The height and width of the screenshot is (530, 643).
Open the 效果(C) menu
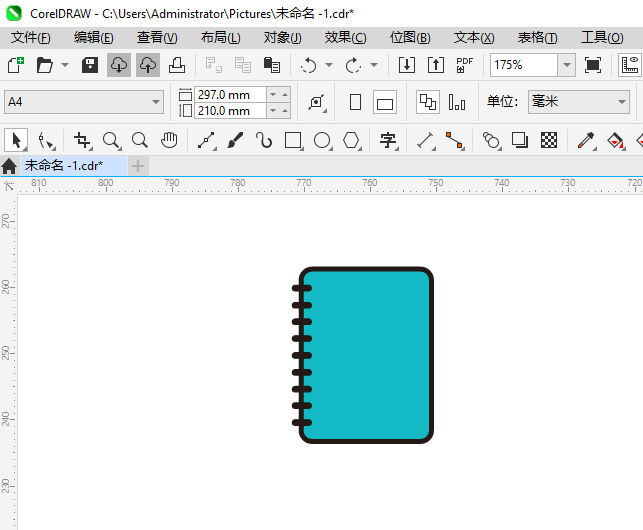(x=345, y=37)
